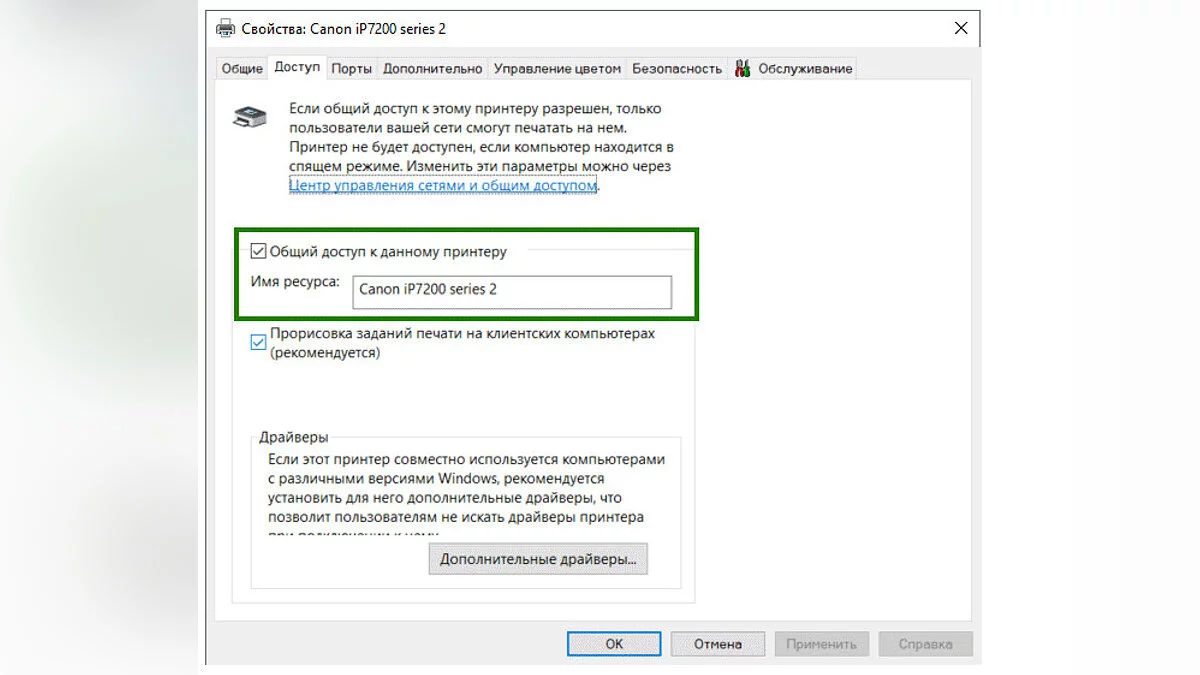Click the dialog title Свойства: Canon iP7200 series 2
1200x675 pixels.
pos(344,28)
